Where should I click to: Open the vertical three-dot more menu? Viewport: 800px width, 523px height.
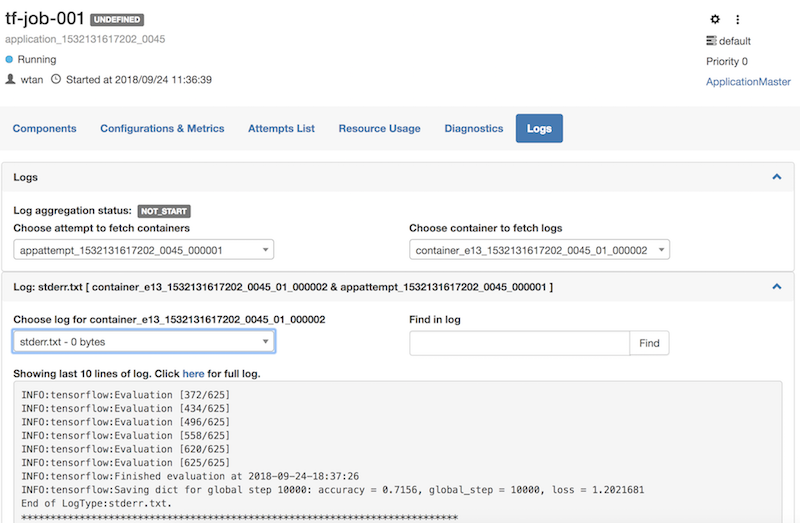[x=738, y=19]
